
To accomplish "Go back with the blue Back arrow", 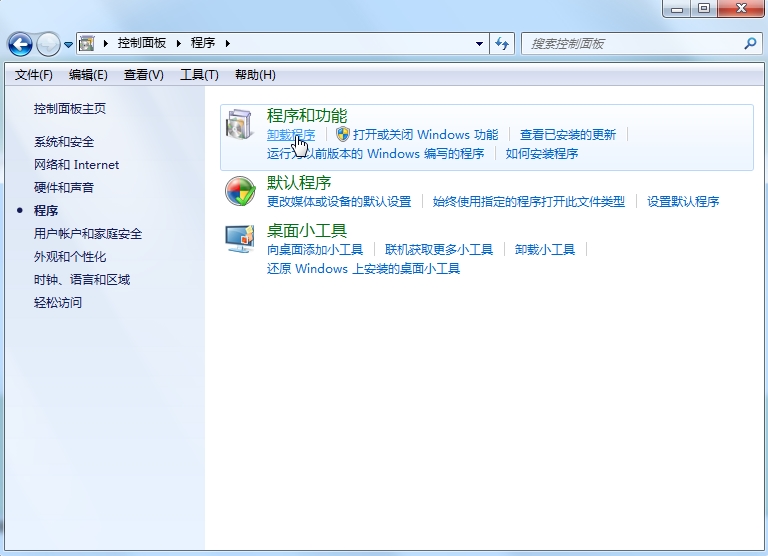I will click(x=20, y=44).
